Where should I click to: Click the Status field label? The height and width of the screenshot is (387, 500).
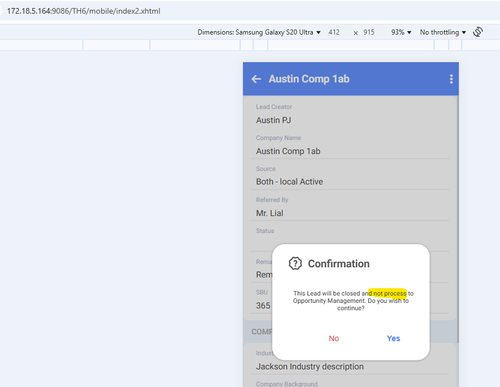point(265,231)
